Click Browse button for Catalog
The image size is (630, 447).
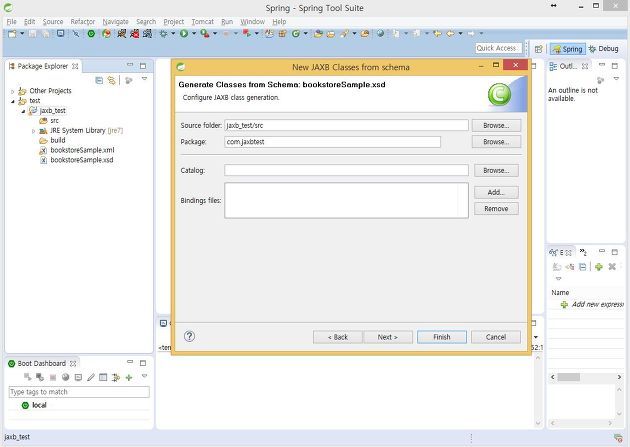click(x=496, y=170)
